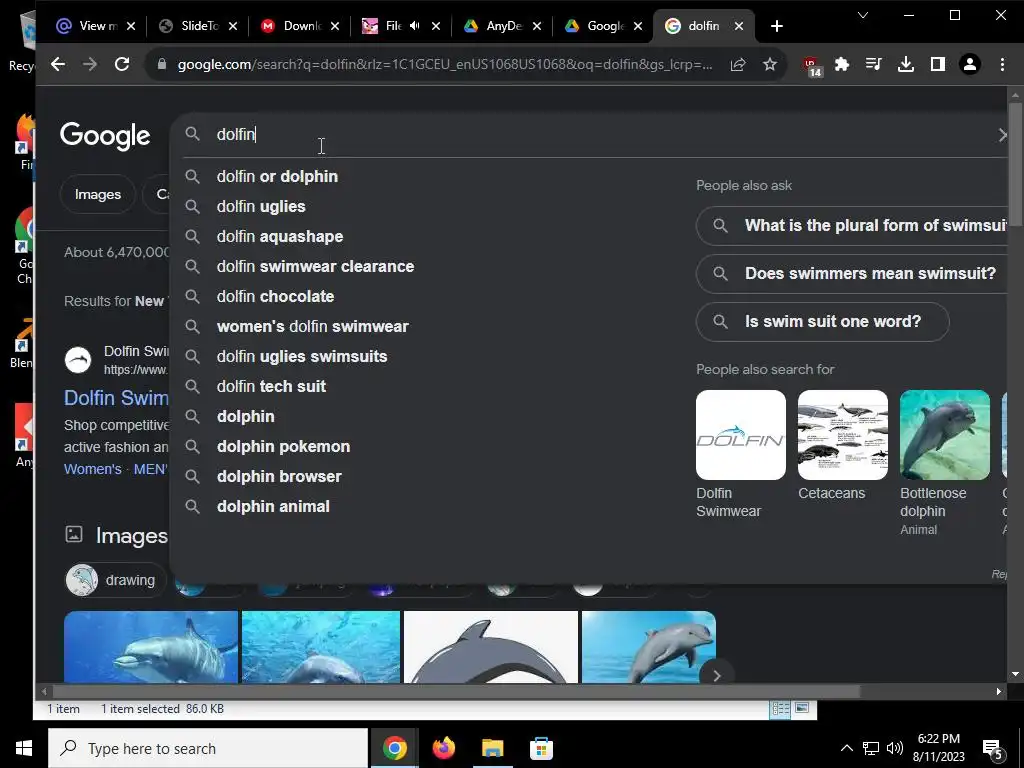Open the share page icon in address bar
1024x768 pixels.
[x=738, y=64]
